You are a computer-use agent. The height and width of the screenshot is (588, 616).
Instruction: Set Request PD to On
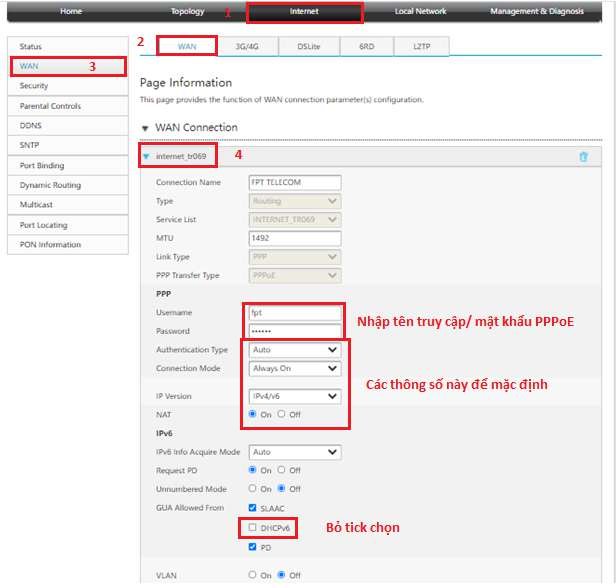point(253,470)
